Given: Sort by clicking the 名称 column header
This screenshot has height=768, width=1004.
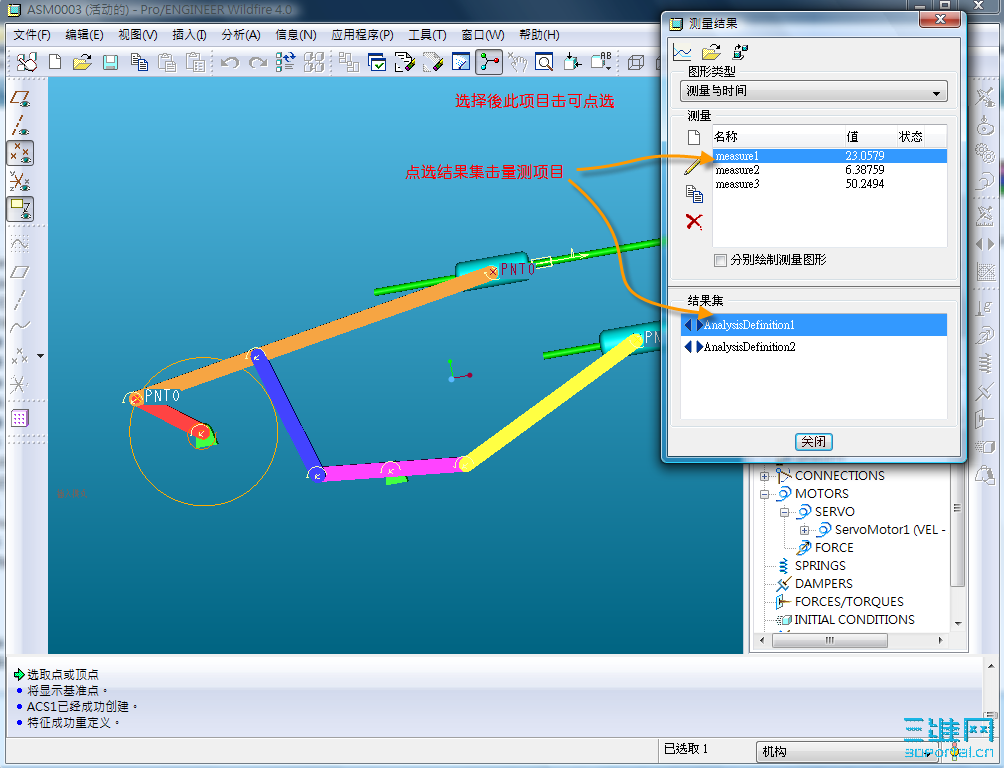Looking at the screenshot, I should click(777, 136).
